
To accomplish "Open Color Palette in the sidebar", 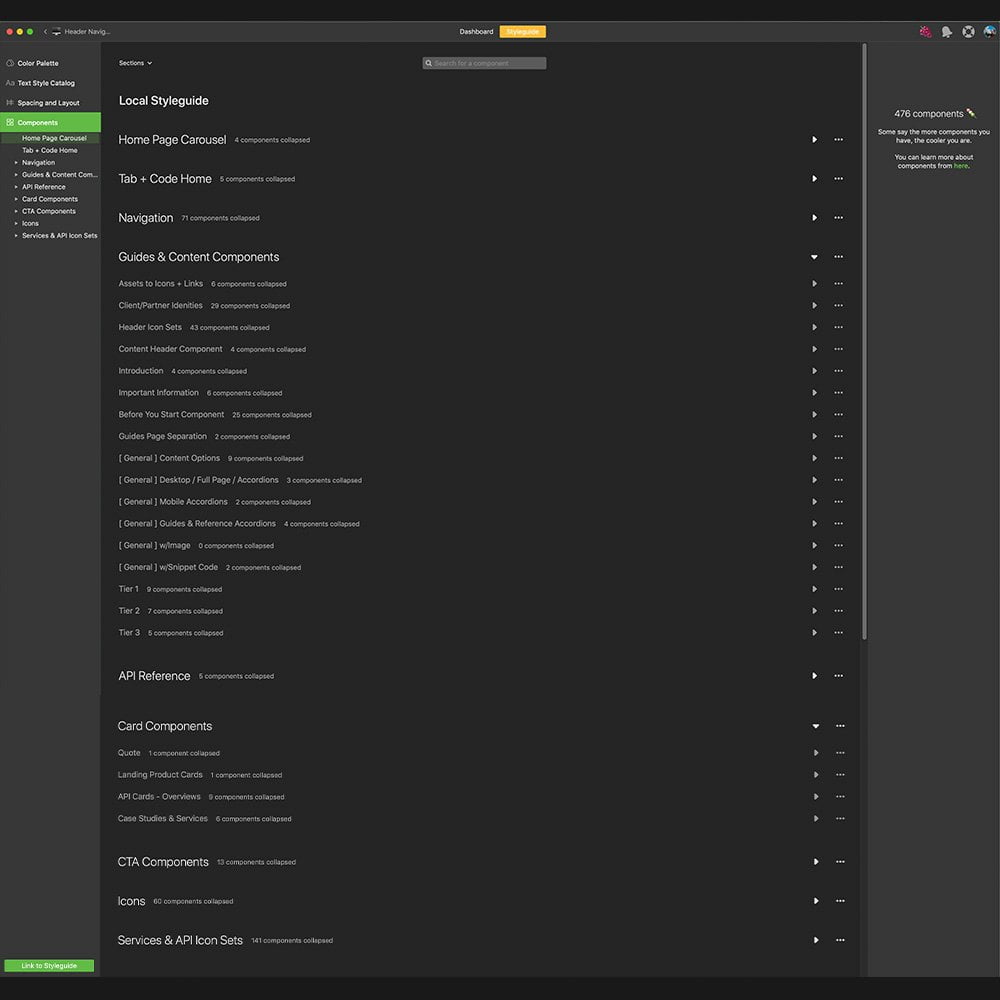I will [x=38, y=63].
